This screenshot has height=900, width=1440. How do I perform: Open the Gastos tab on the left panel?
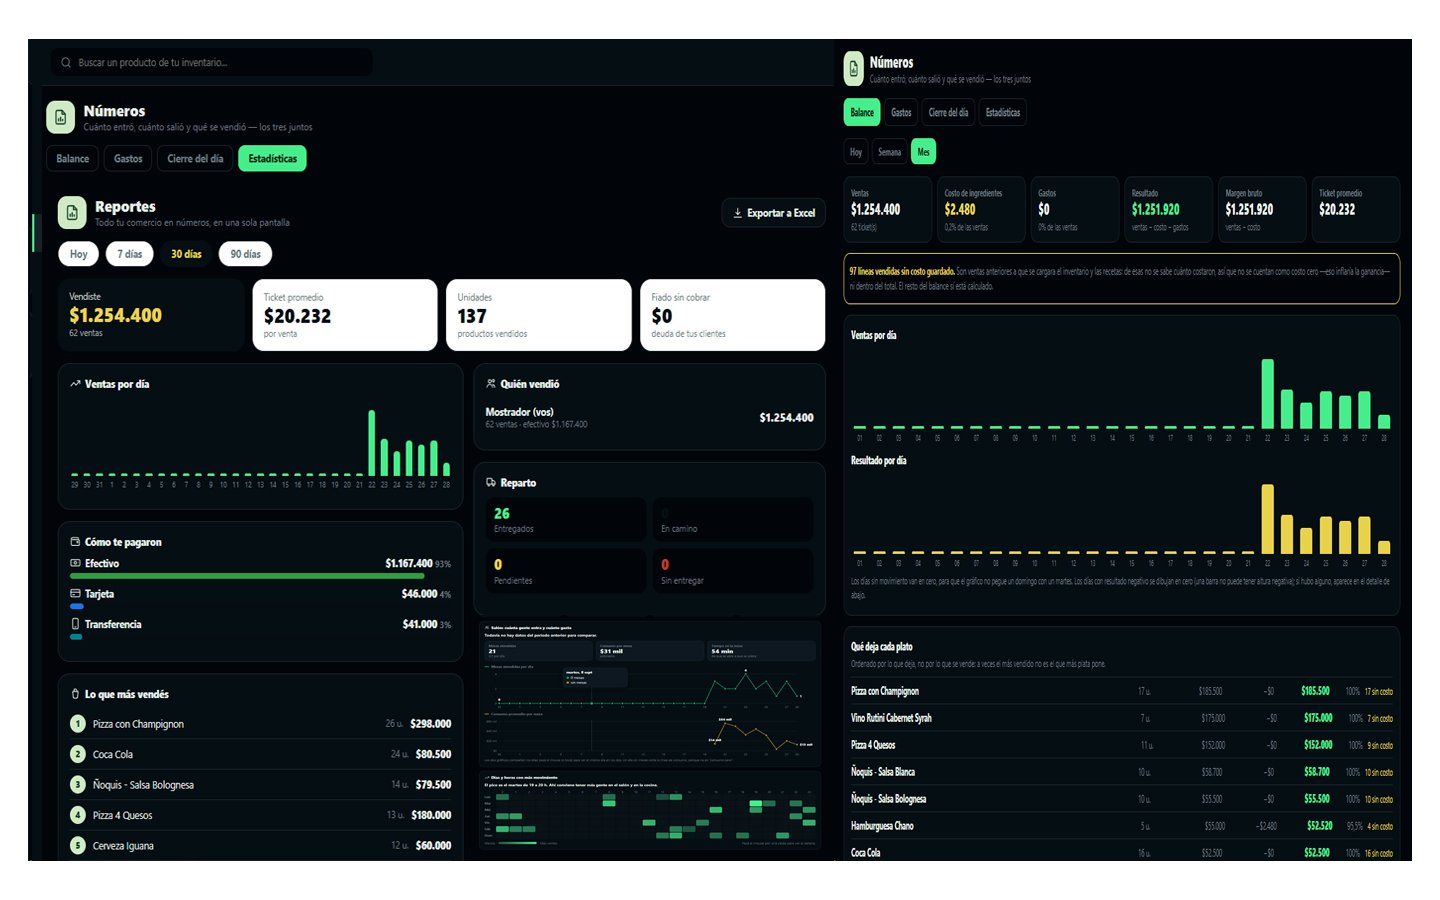pos(128,159)
